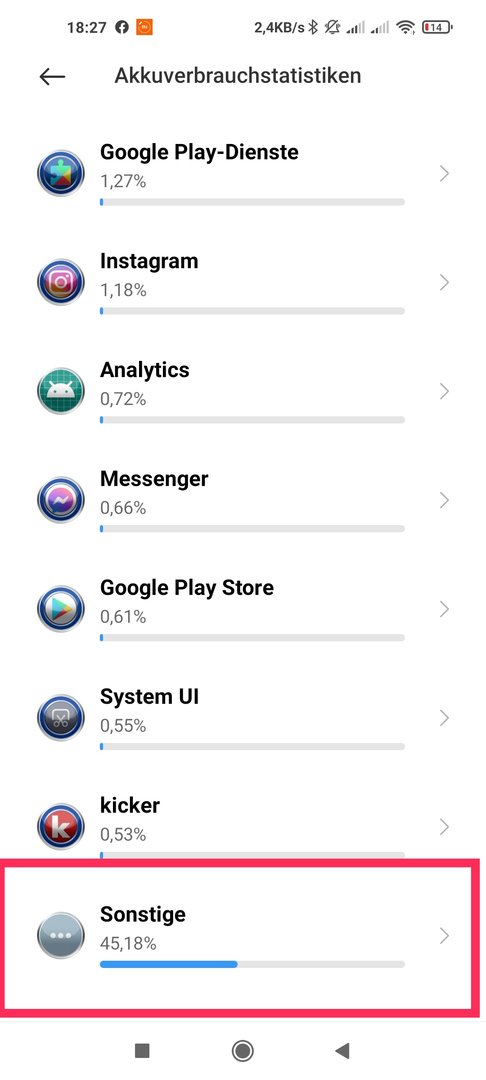
Task: Tap the System UI icon
Action: click(61, 718)
